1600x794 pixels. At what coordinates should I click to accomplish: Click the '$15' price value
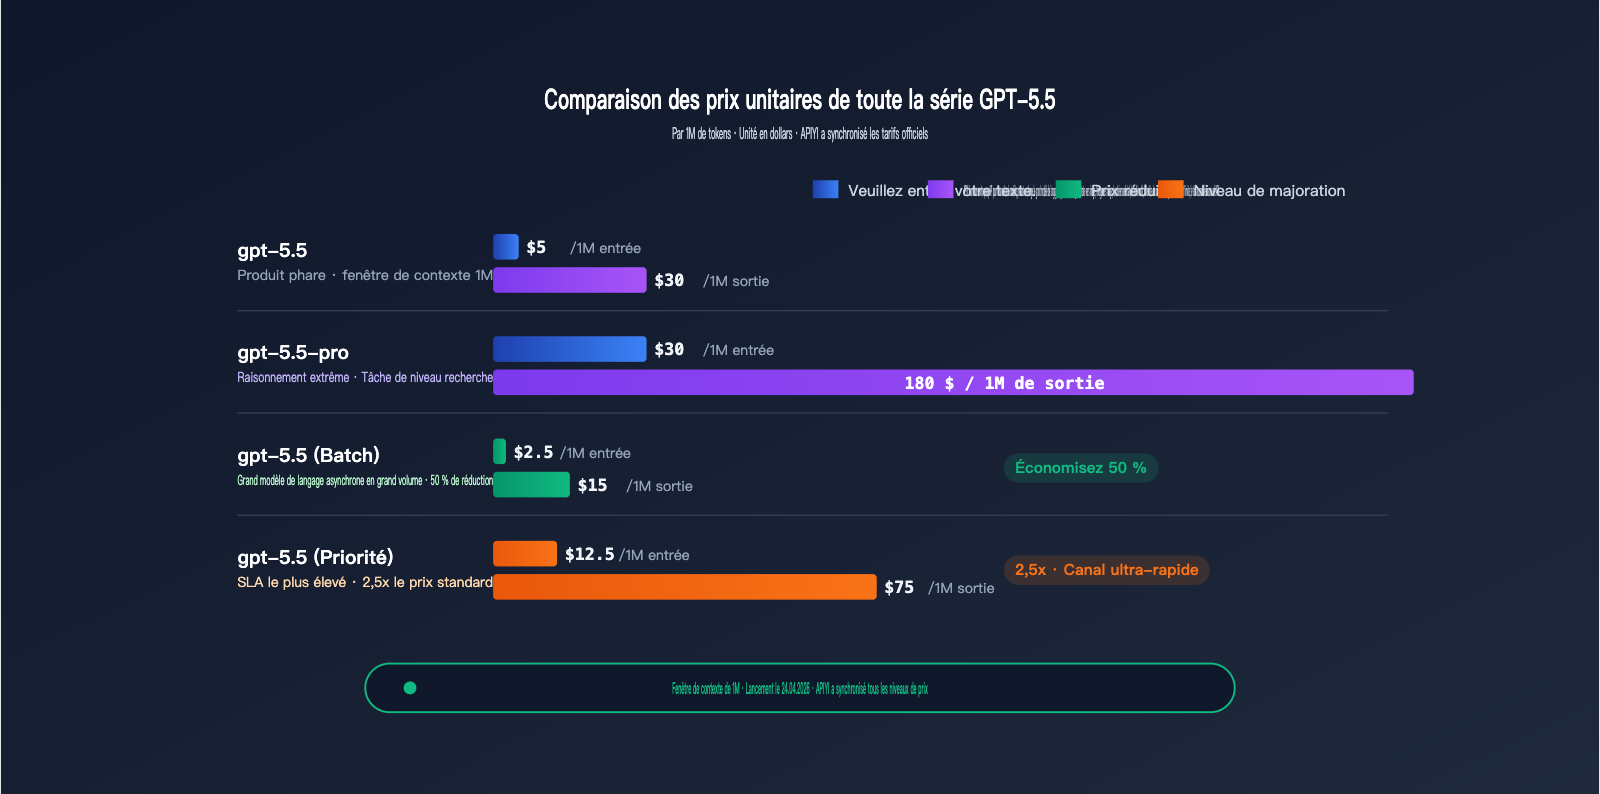pyautogui.click(x=592, y=485)
